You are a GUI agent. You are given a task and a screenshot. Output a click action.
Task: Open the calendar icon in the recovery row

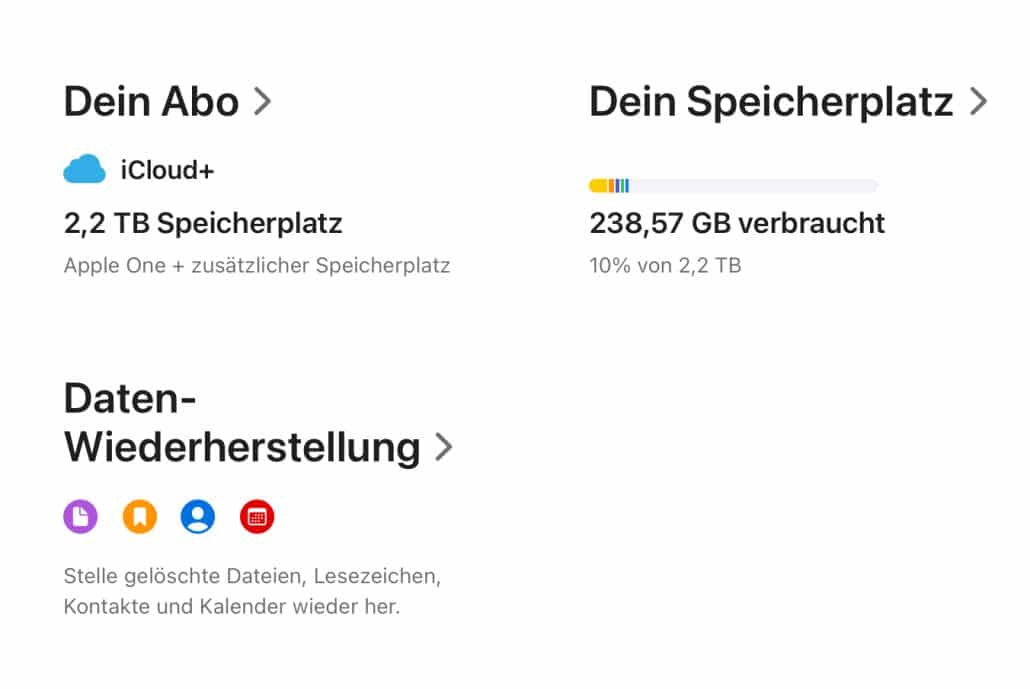257,516
